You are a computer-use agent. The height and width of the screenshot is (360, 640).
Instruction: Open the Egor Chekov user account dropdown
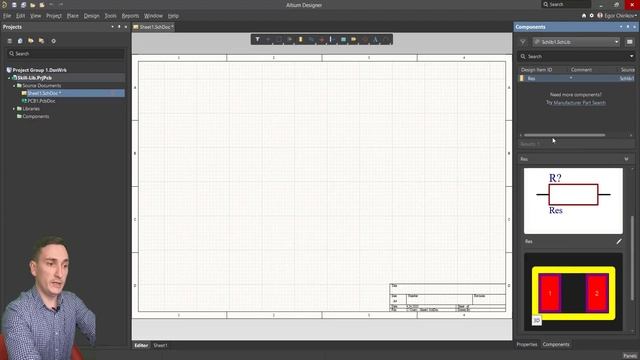618,16
